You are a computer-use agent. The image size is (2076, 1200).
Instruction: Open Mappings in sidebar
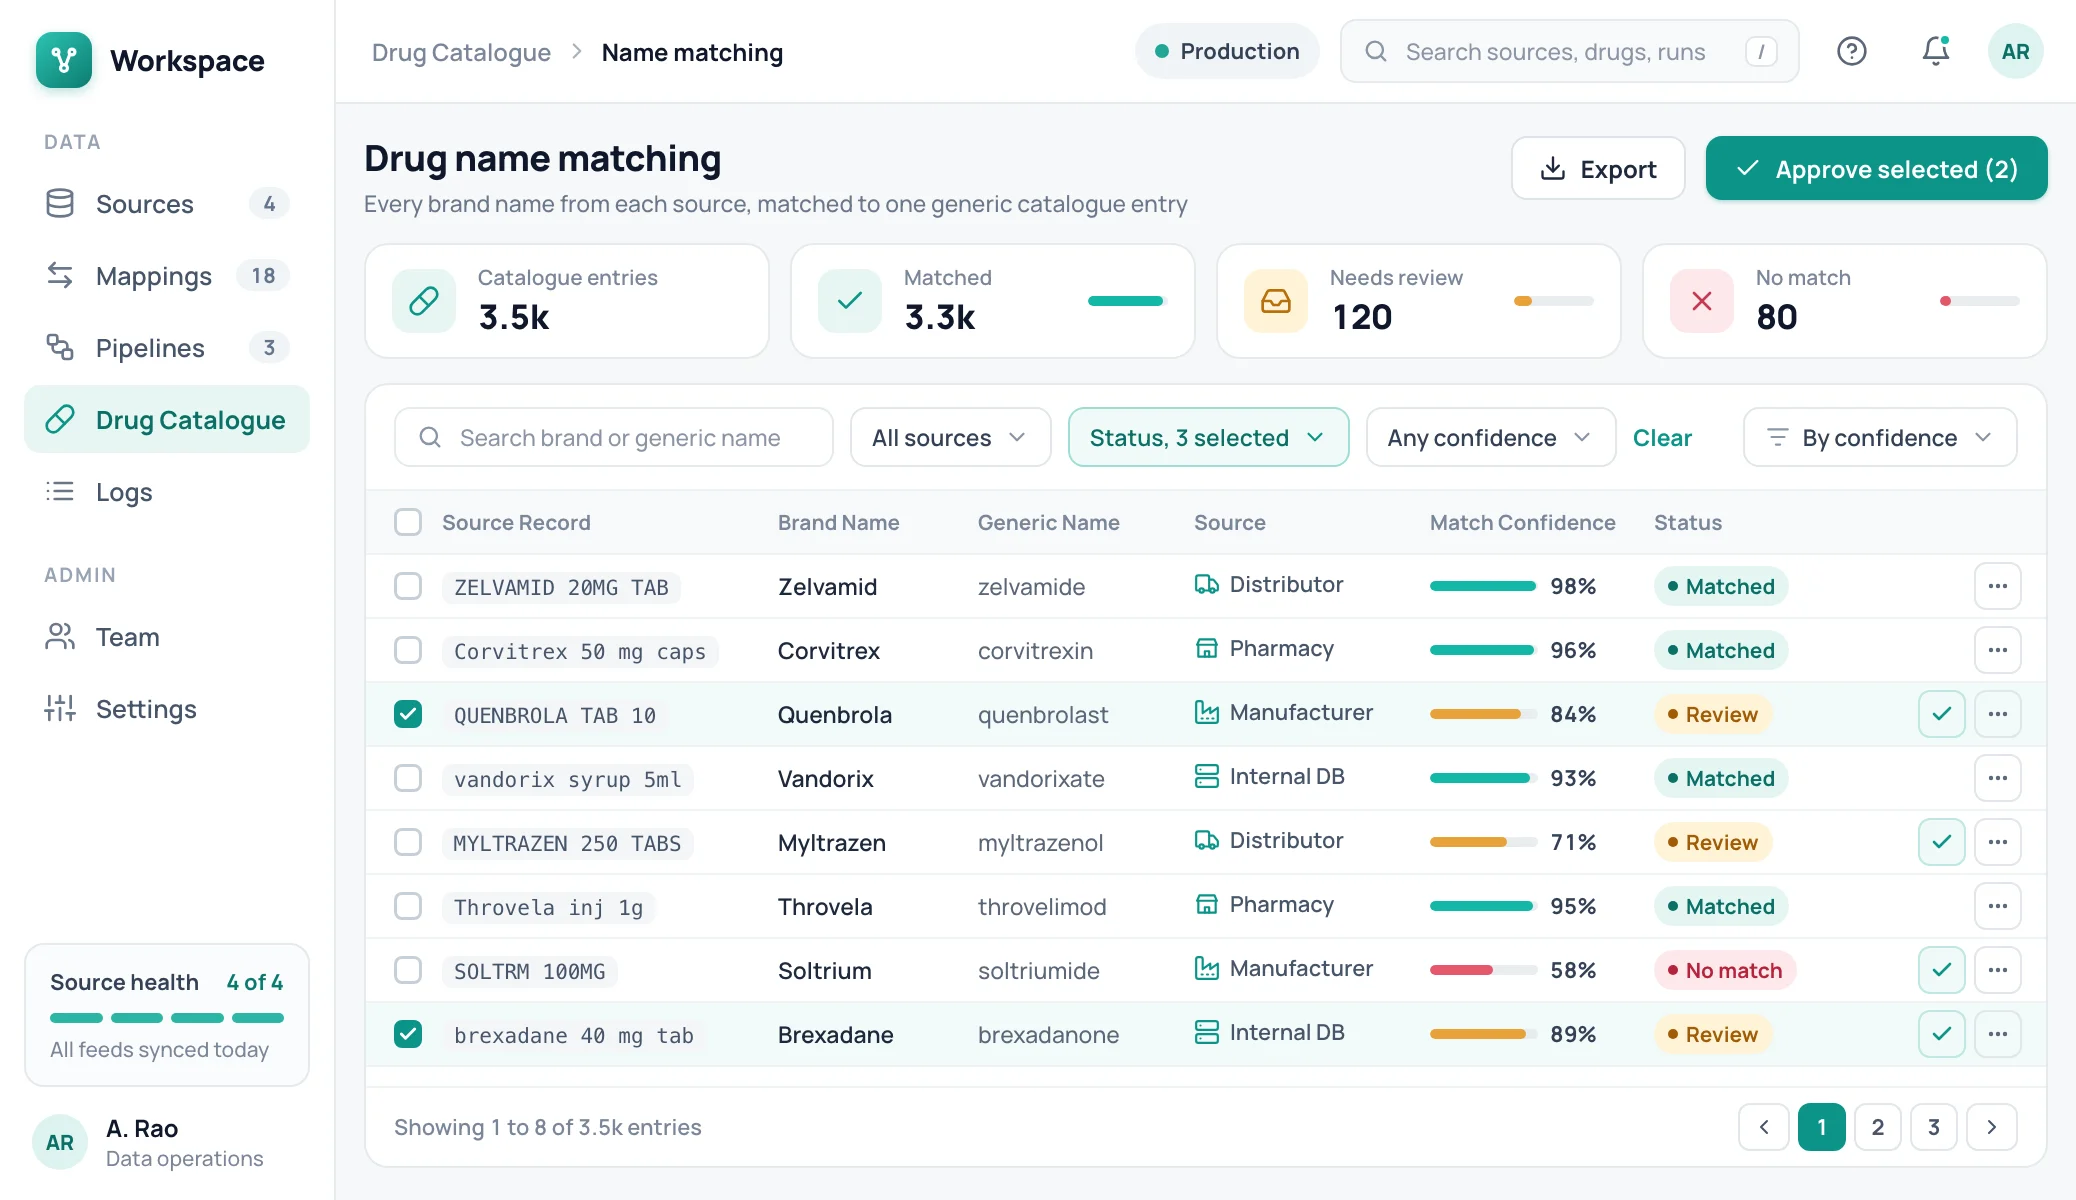[x=167, y=276]
